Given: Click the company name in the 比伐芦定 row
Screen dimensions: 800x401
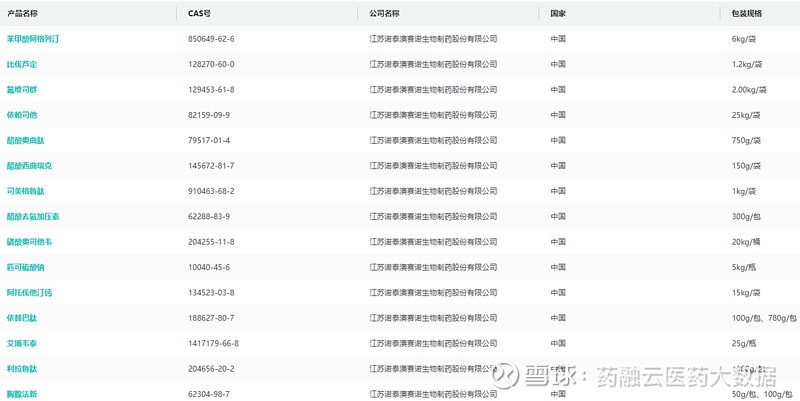Looking at the screenshot, I should click(433, 64).
